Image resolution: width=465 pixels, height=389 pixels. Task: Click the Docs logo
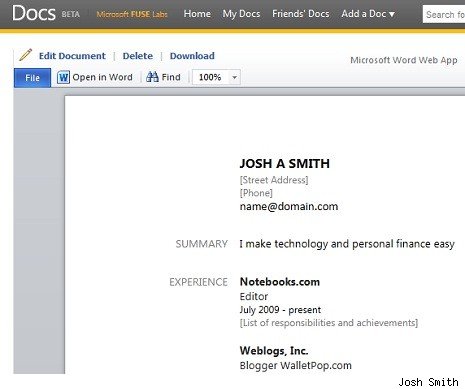point(34,13)
